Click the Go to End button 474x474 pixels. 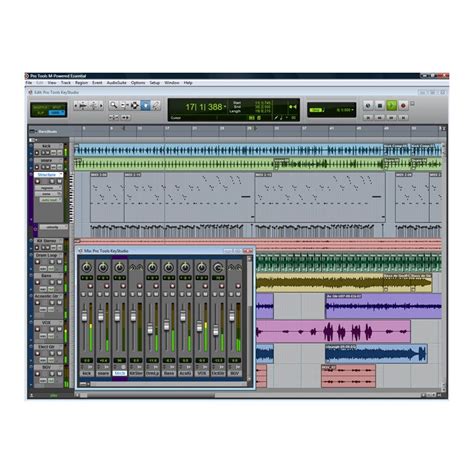click(x=403, y=117)
